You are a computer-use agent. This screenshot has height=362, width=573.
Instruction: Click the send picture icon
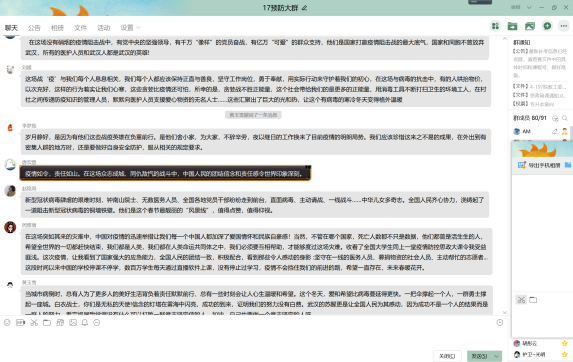[73, 323]
